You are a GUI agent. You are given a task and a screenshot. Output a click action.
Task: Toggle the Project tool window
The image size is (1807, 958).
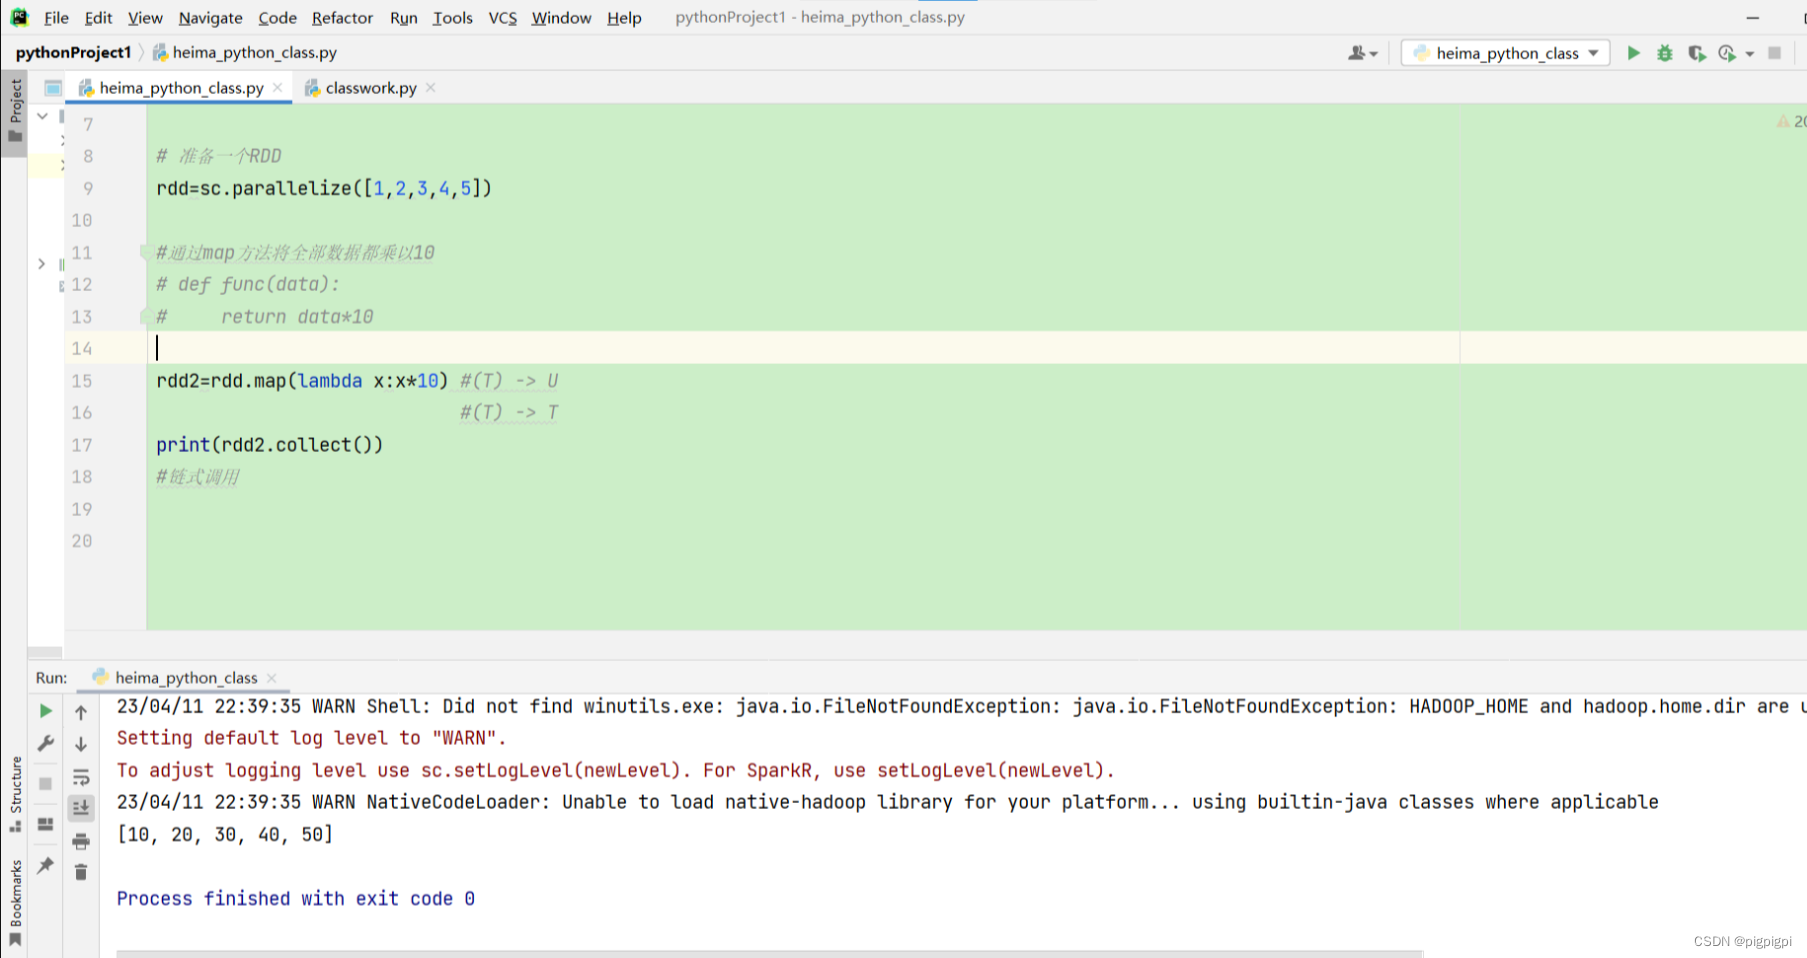point(15,112)
